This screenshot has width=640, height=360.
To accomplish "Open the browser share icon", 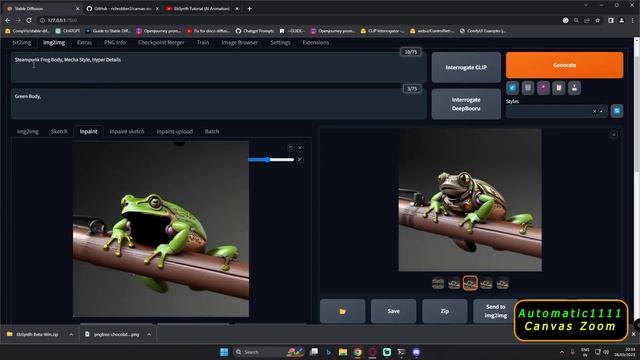I will tap(587, 20).
